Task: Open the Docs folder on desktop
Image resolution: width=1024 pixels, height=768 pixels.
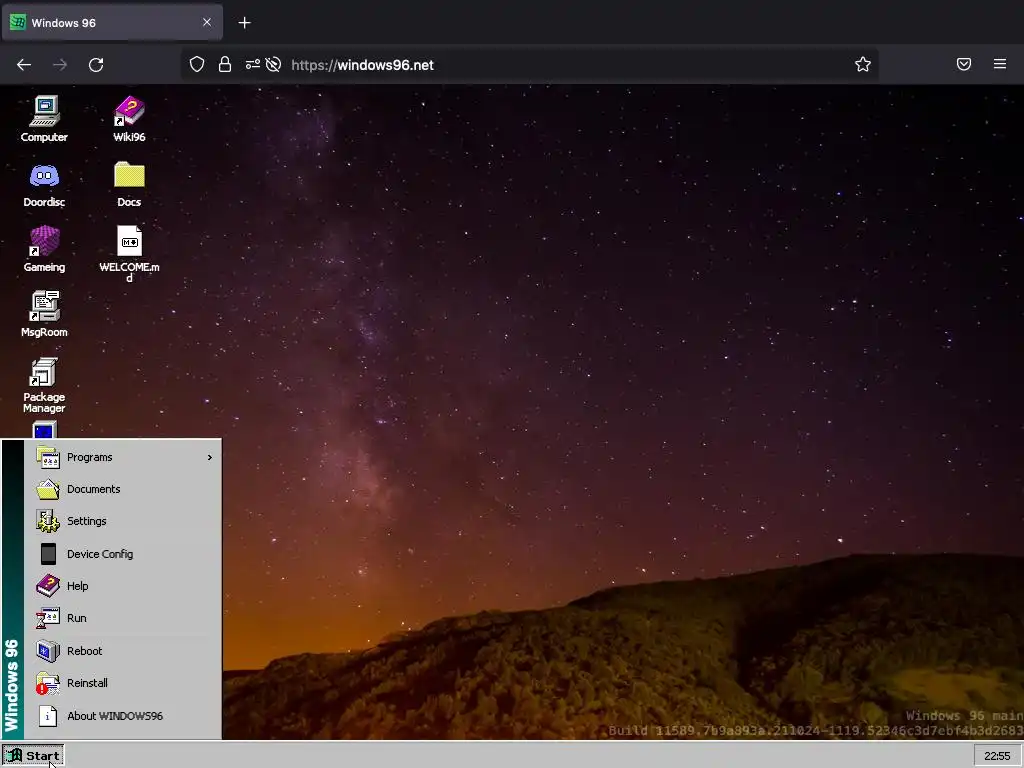Action: coord(129,184)
